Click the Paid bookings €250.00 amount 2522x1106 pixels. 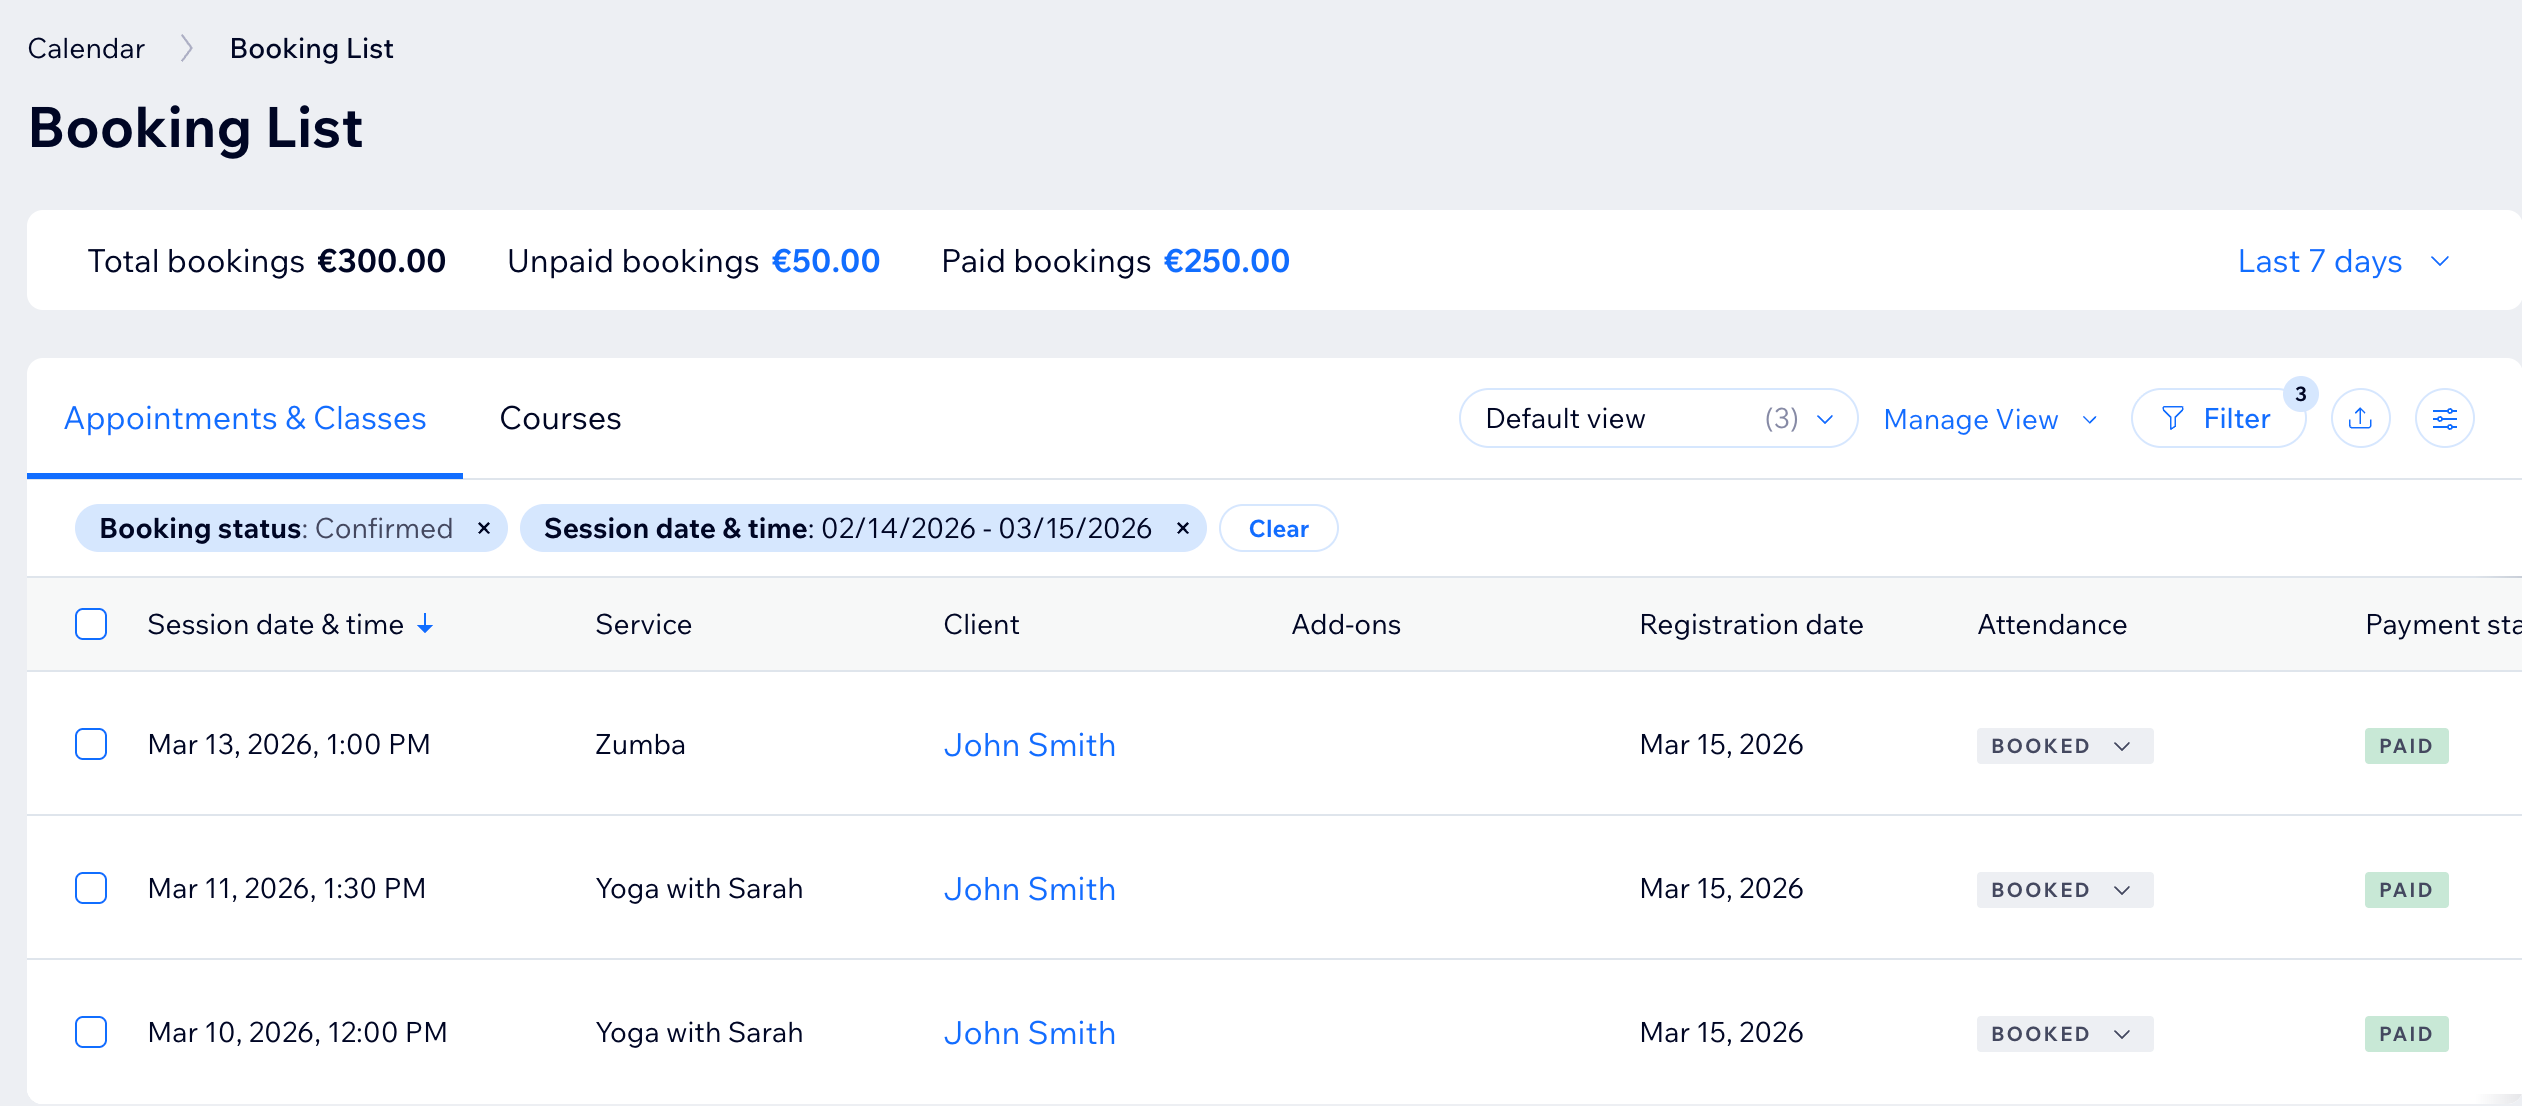(x=1226, y=261)
